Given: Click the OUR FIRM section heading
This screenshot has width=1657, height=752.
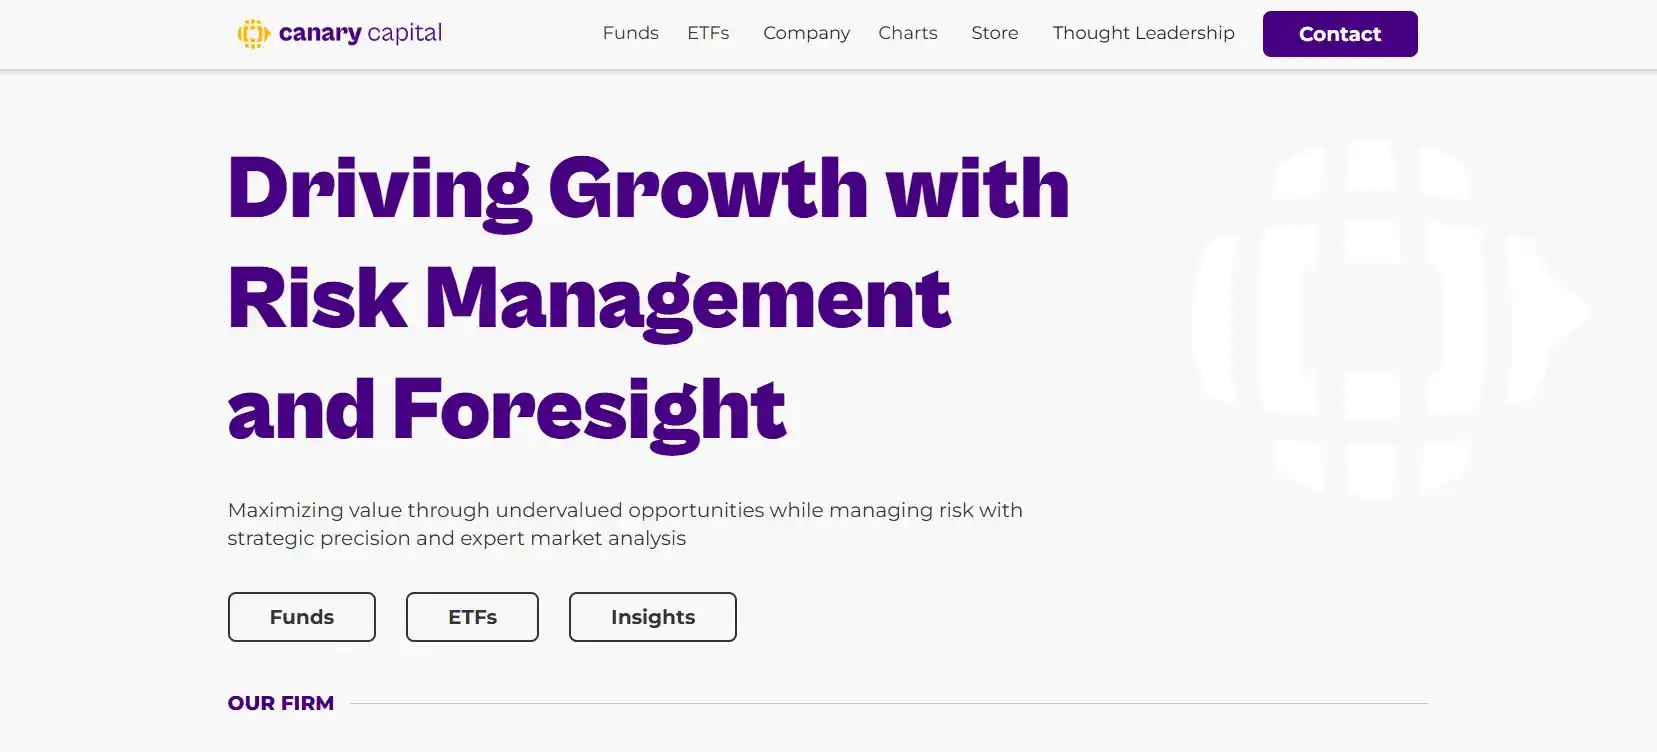Looking at the screenshot, I should pyautogui.click(x=281, y=703).
